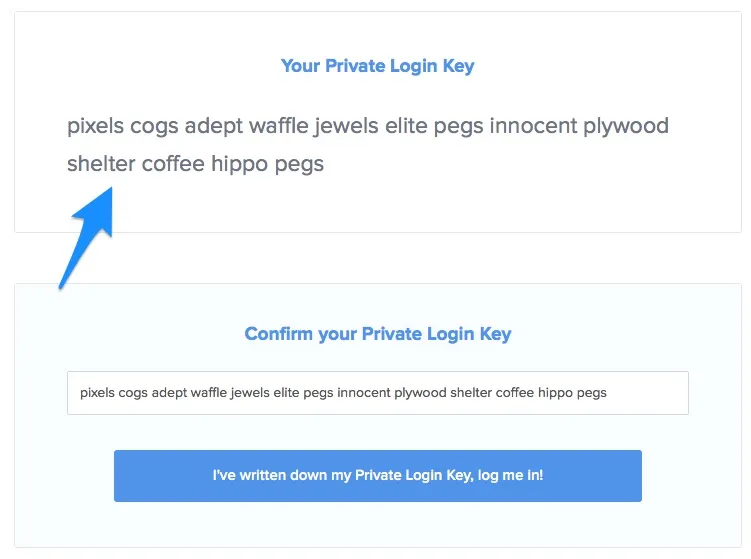The image size is (751, 559).
Task: Click the word "coffee" in the displayed key
Action: (x=173, y=164)
